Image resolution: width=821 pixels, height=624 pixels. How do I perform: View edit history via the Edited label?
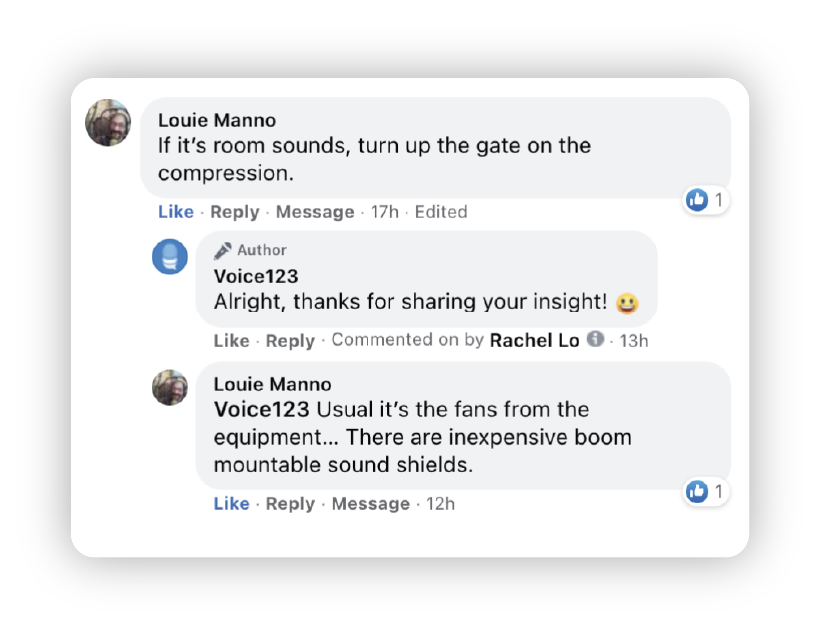click(441, 212)
